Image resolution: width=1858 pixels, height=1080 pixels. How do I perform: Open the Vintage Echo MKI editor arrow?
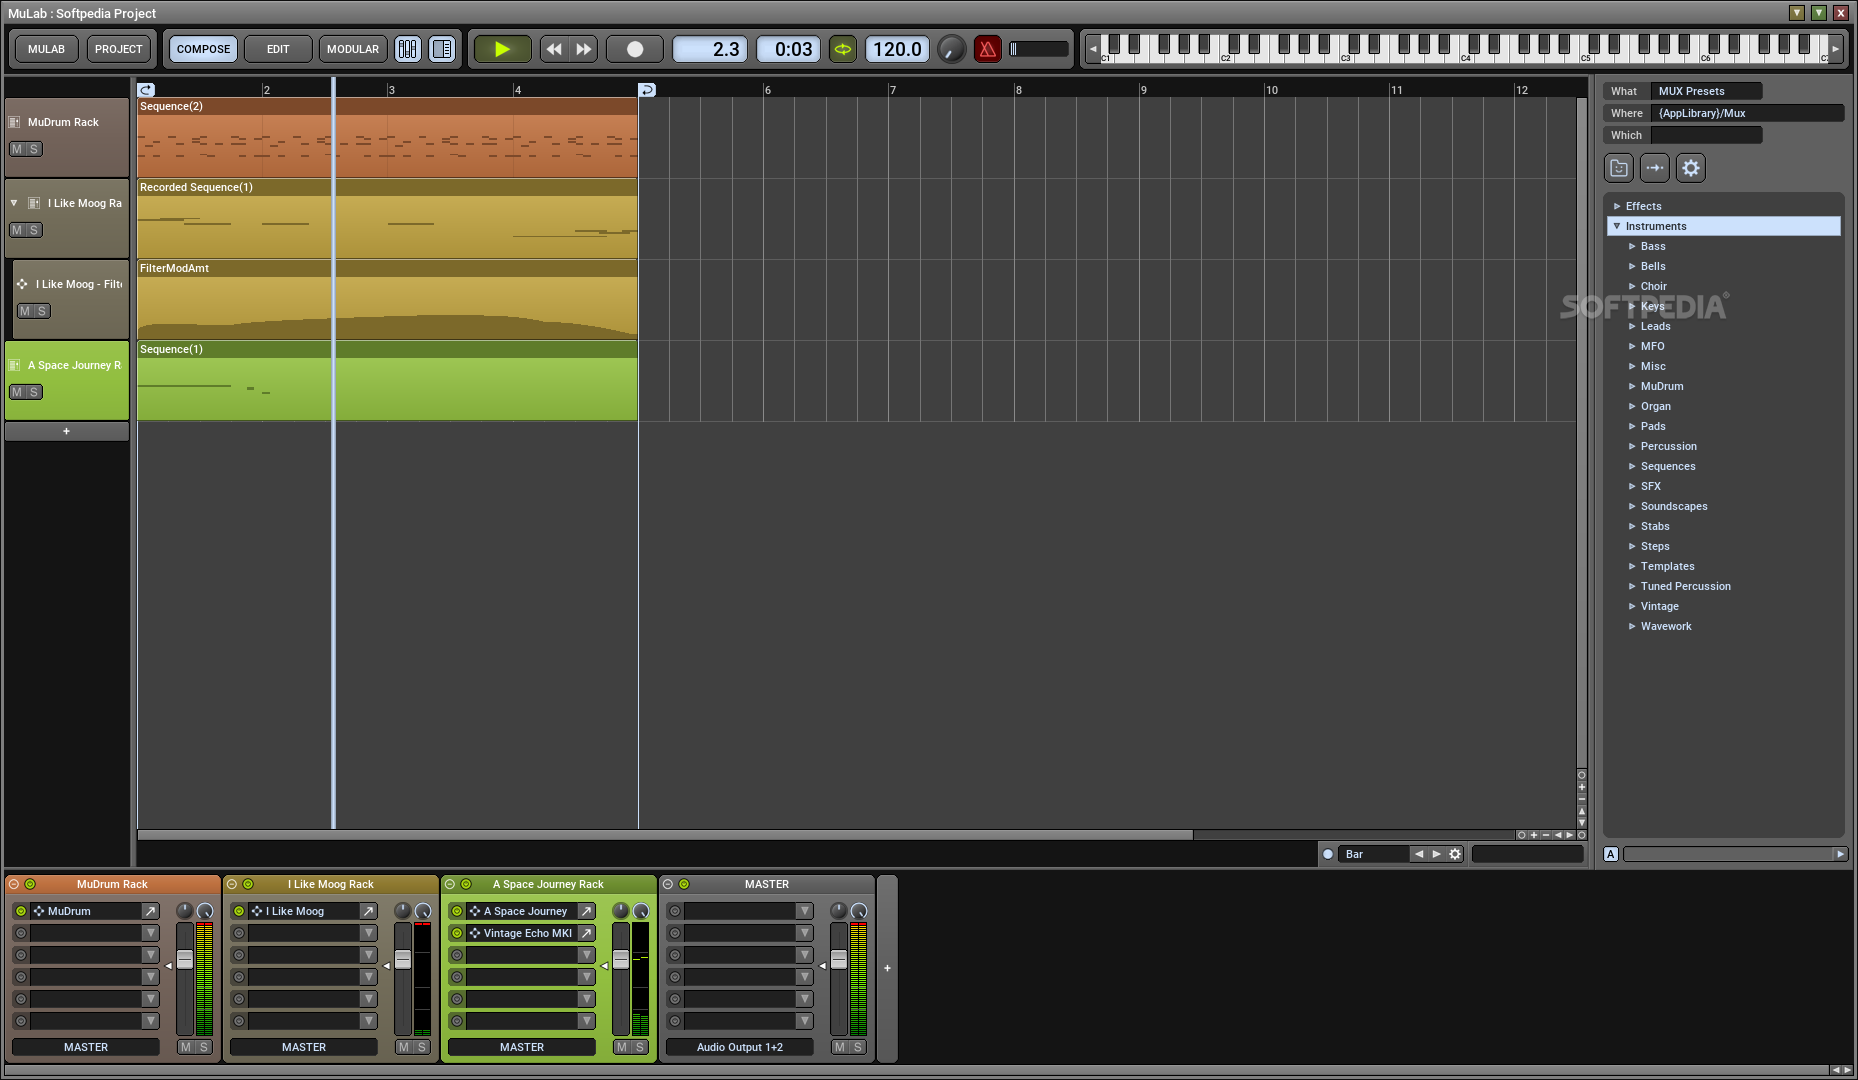click(x=586, y=933)
